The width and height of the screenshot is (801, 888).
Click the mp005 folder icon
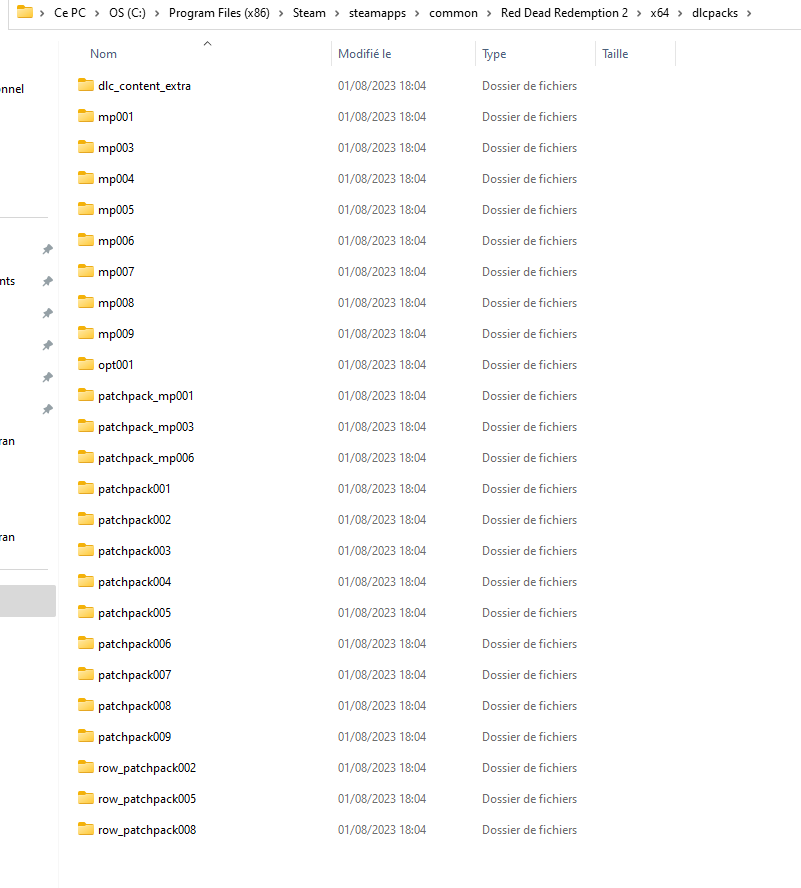coord(86,209)
